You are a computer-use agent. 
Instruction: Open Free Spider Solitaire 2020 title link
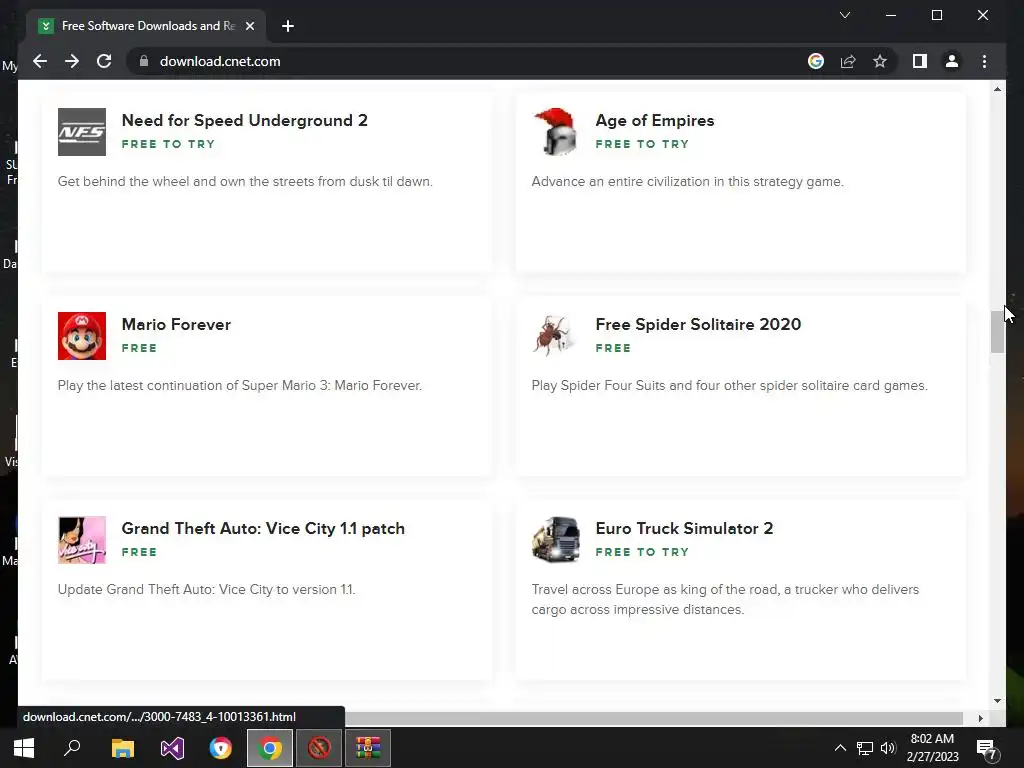point(697,325)
